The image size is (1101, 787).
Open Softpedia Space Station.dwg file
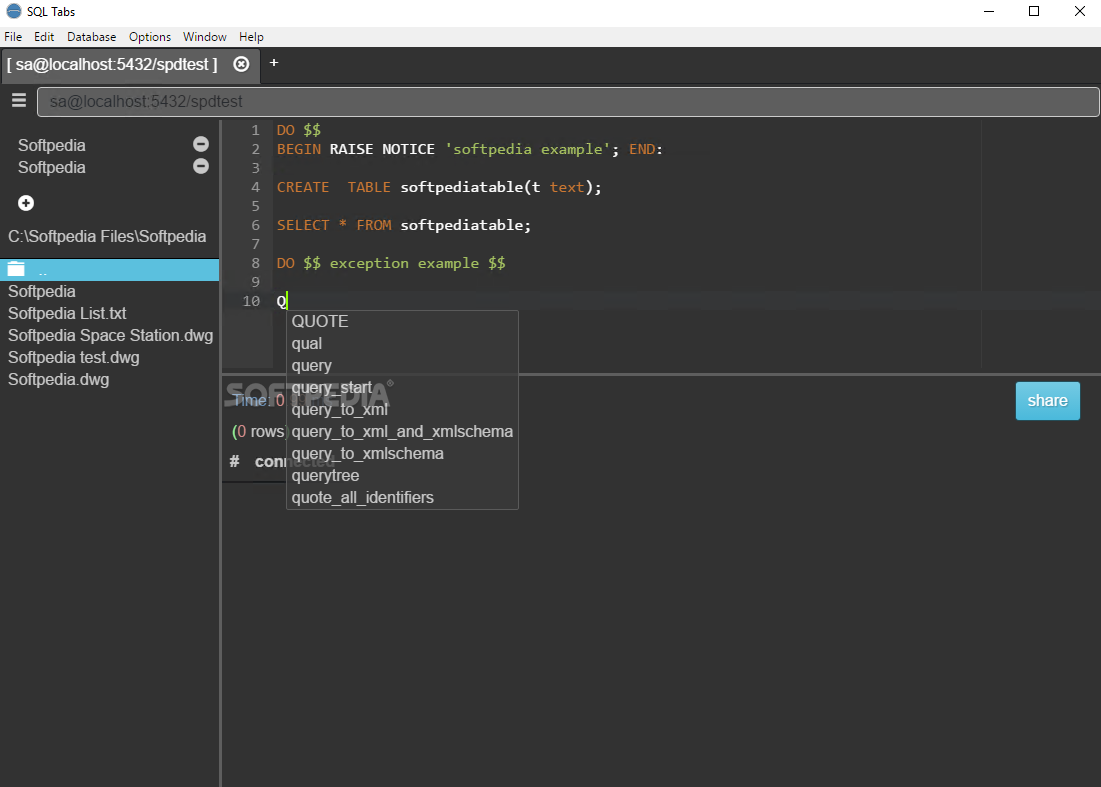(x=110, y=336)
